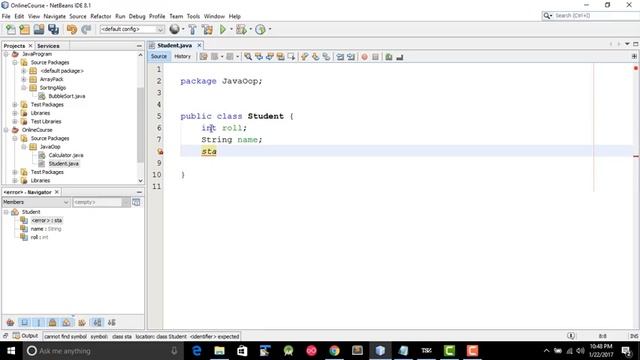Click the New File toolbar icon
This screenshot has height=360, width=640.
(11, 29)
